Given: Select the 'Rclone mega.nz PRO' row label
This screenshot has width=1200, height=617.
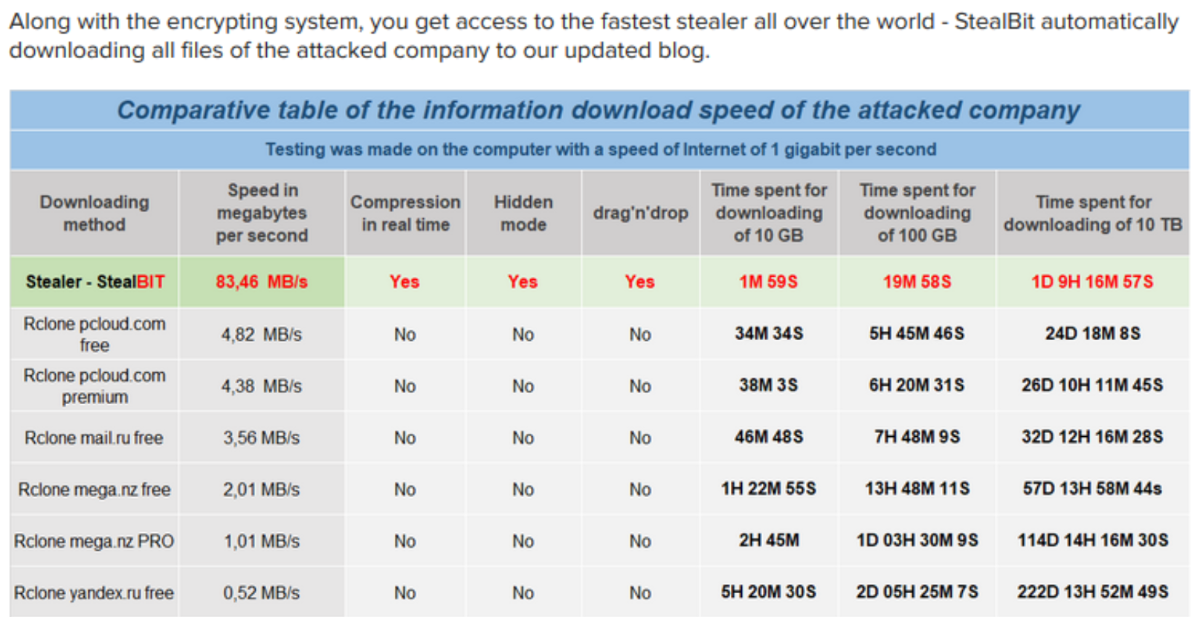Looking at the screenshot, I should [94, 541].
